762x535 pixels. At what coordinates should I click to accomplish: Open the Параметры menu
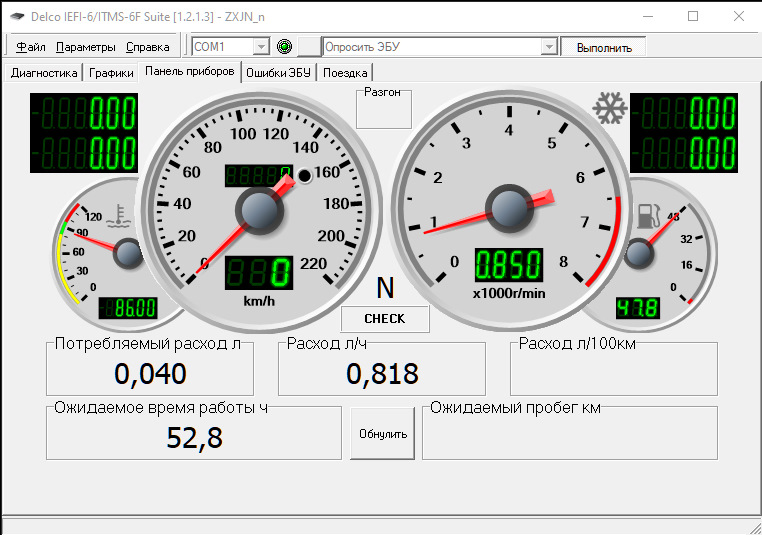pos(86,47)
